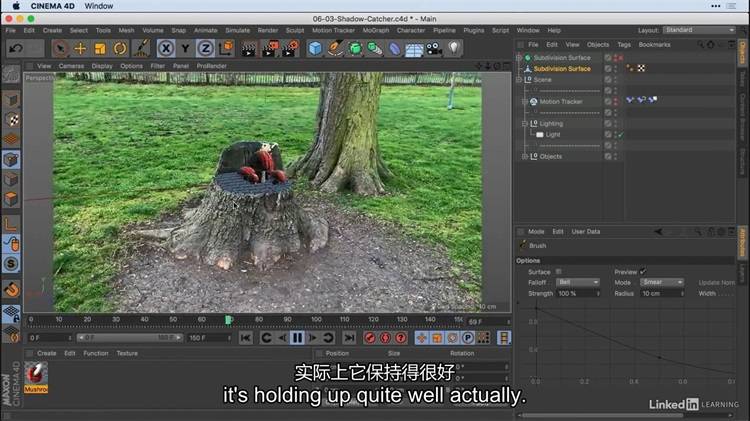Open viewport Cameras menu
Screen dimensions: 750x421
[71, 66]
